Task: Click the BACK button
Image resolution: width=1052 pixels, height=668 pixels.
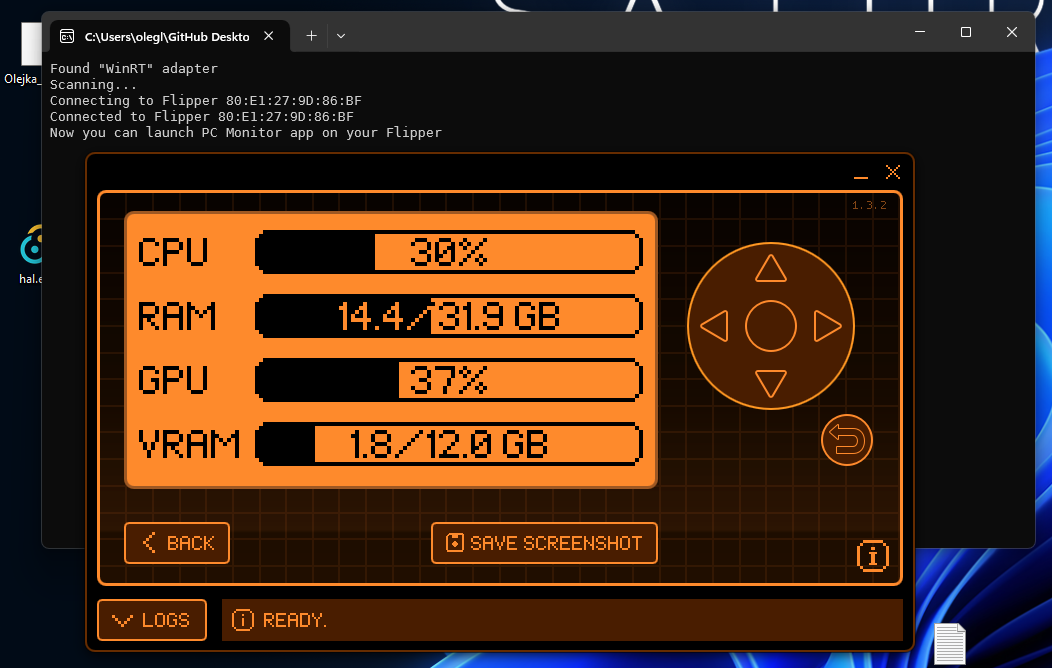Action: coord(177,543)
